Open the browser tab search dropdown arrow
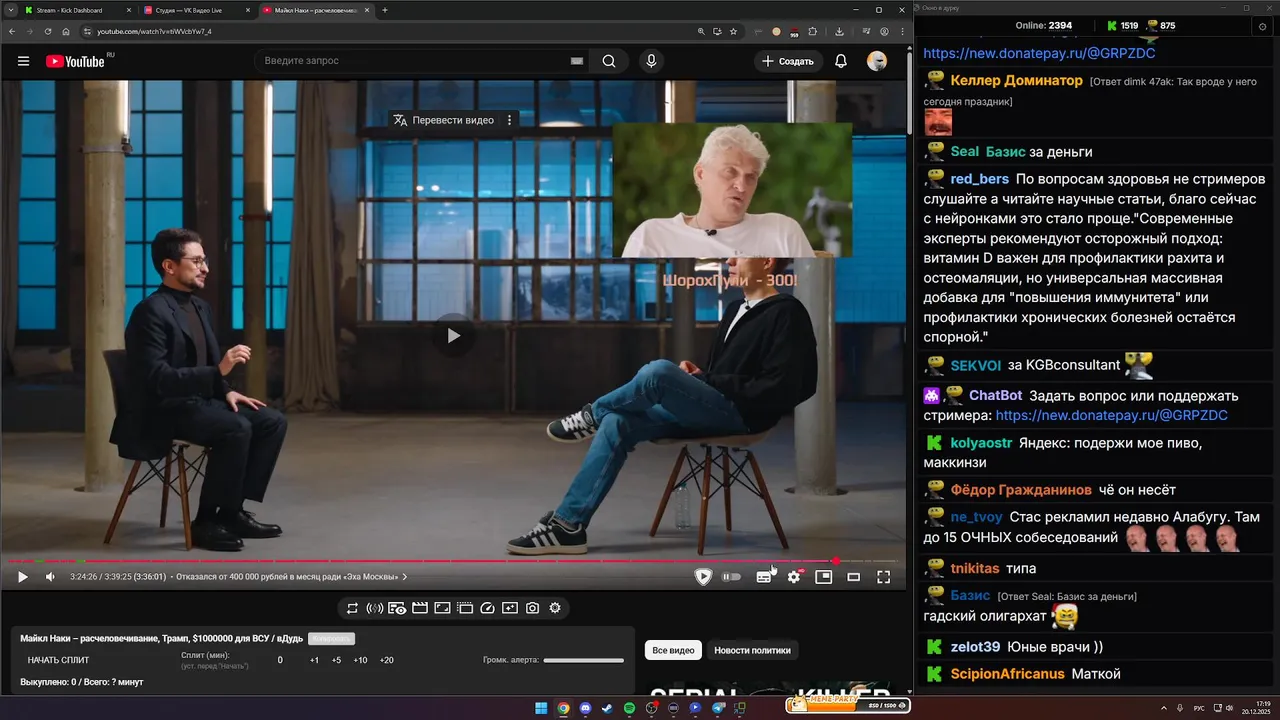This screenshot has height=720, width=1280. pyautogui.click(x=9, y=10)
